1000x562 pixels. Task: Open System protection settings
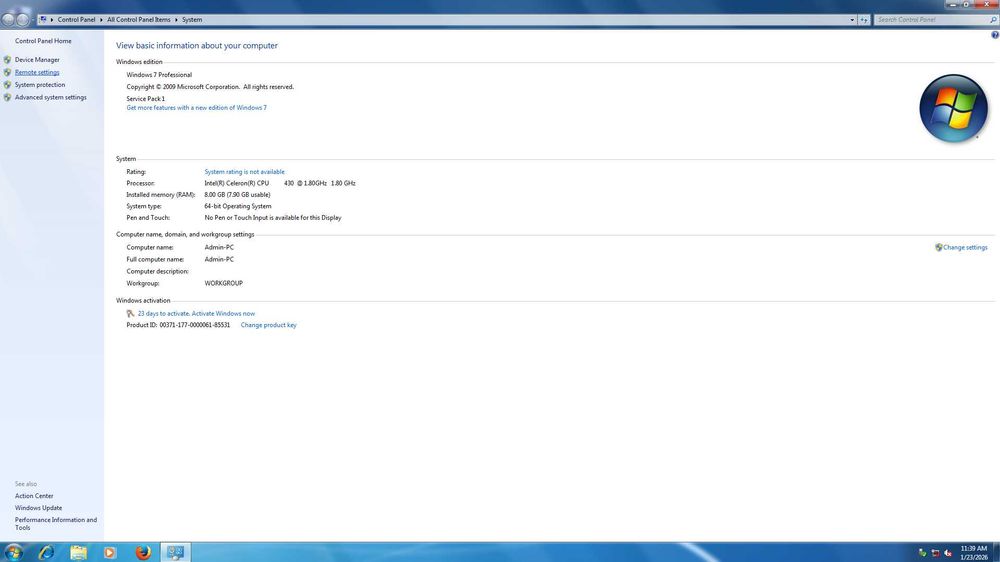pos(40,84)
